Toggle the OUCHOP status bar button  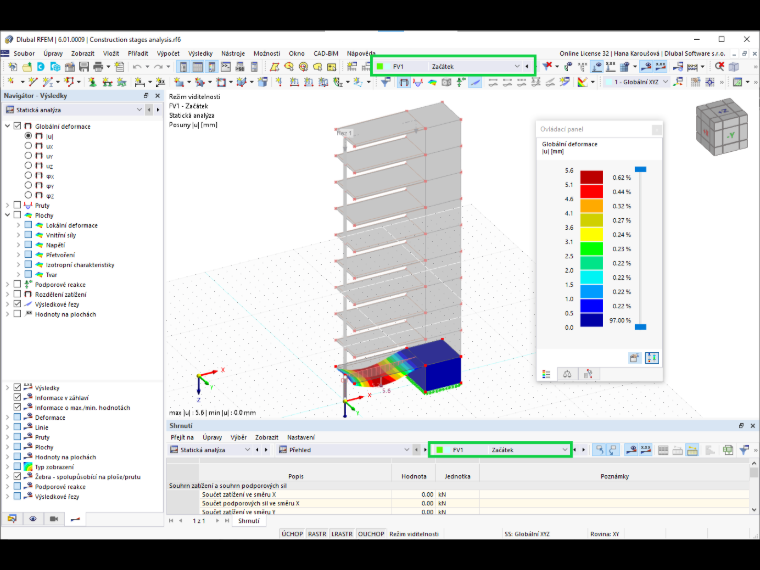coord(371,534)
